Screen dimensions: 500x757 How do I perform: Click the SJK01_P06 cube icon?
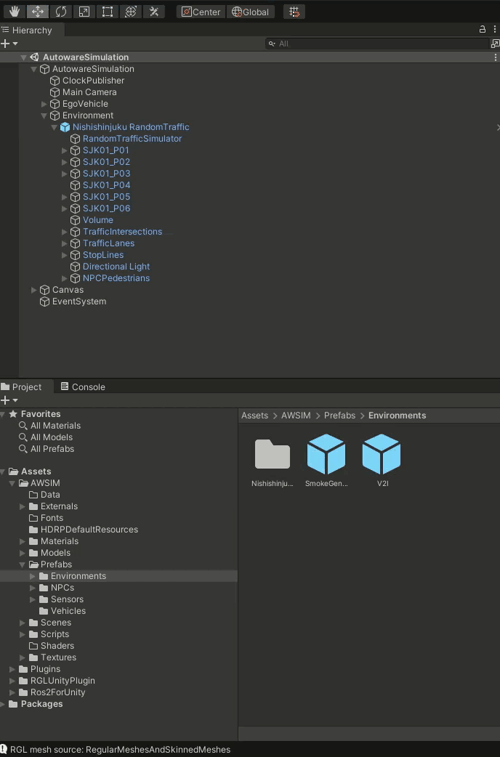75,209
